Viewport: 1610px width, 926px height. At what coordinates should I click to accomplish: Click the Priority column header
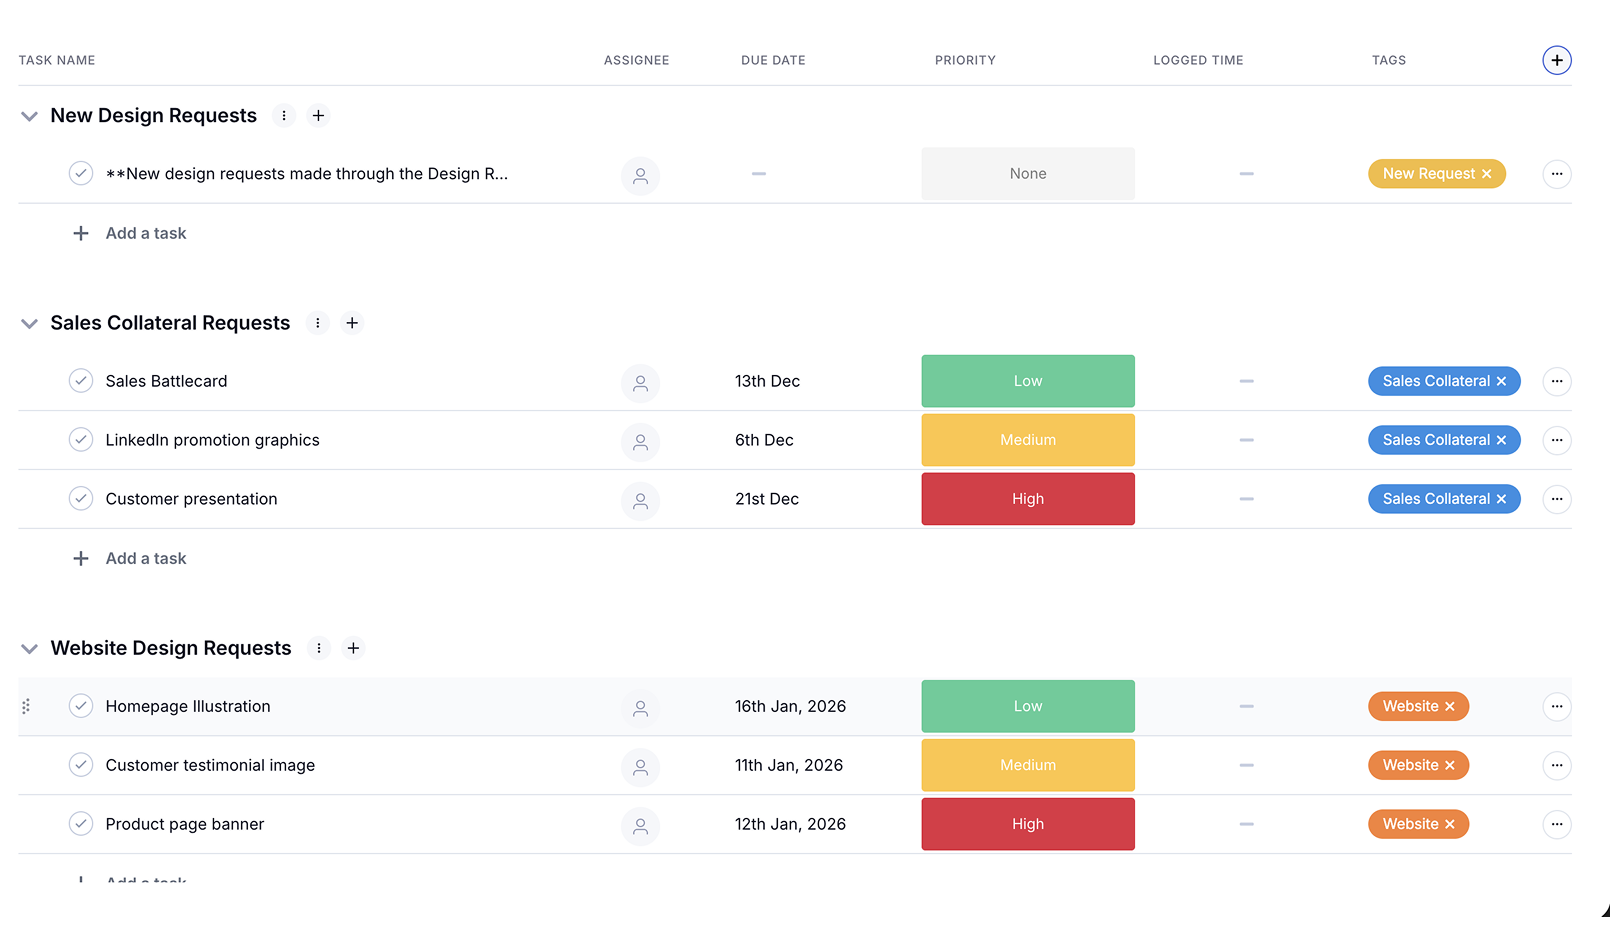pyautogui.click(x=965, y=60)
